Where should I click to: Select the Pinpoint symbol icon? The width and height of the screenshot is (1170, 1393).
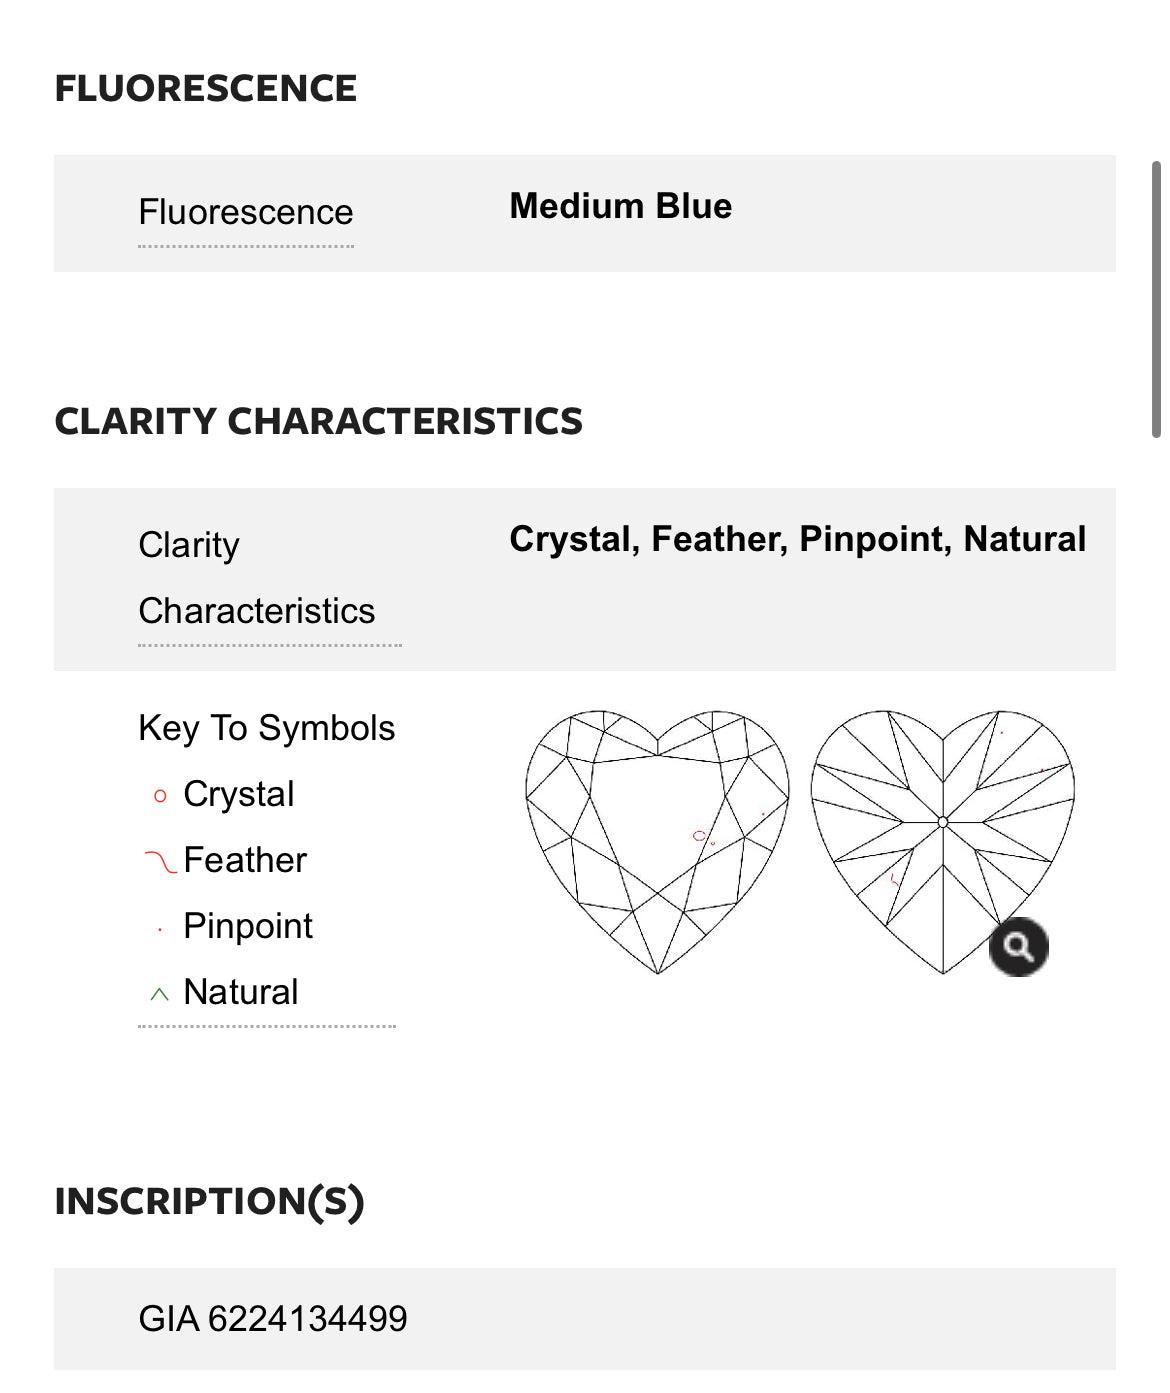tap(158, 928)
